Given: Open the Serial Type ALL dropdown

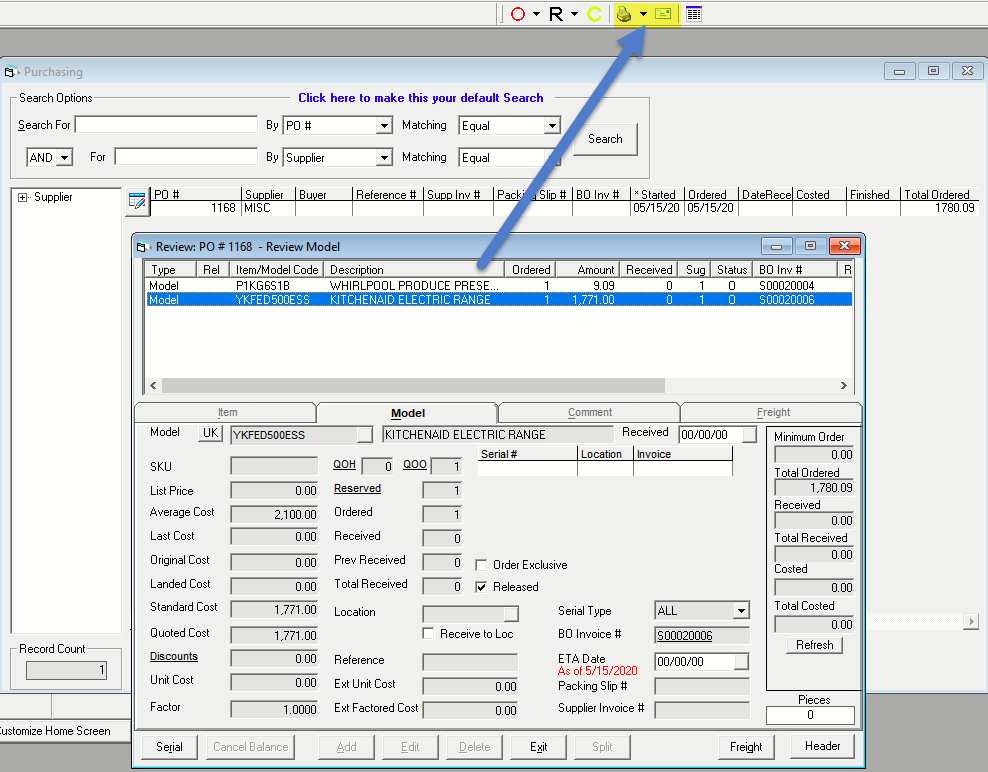Looking at the screenshot, I should click(x=741, y=611).
